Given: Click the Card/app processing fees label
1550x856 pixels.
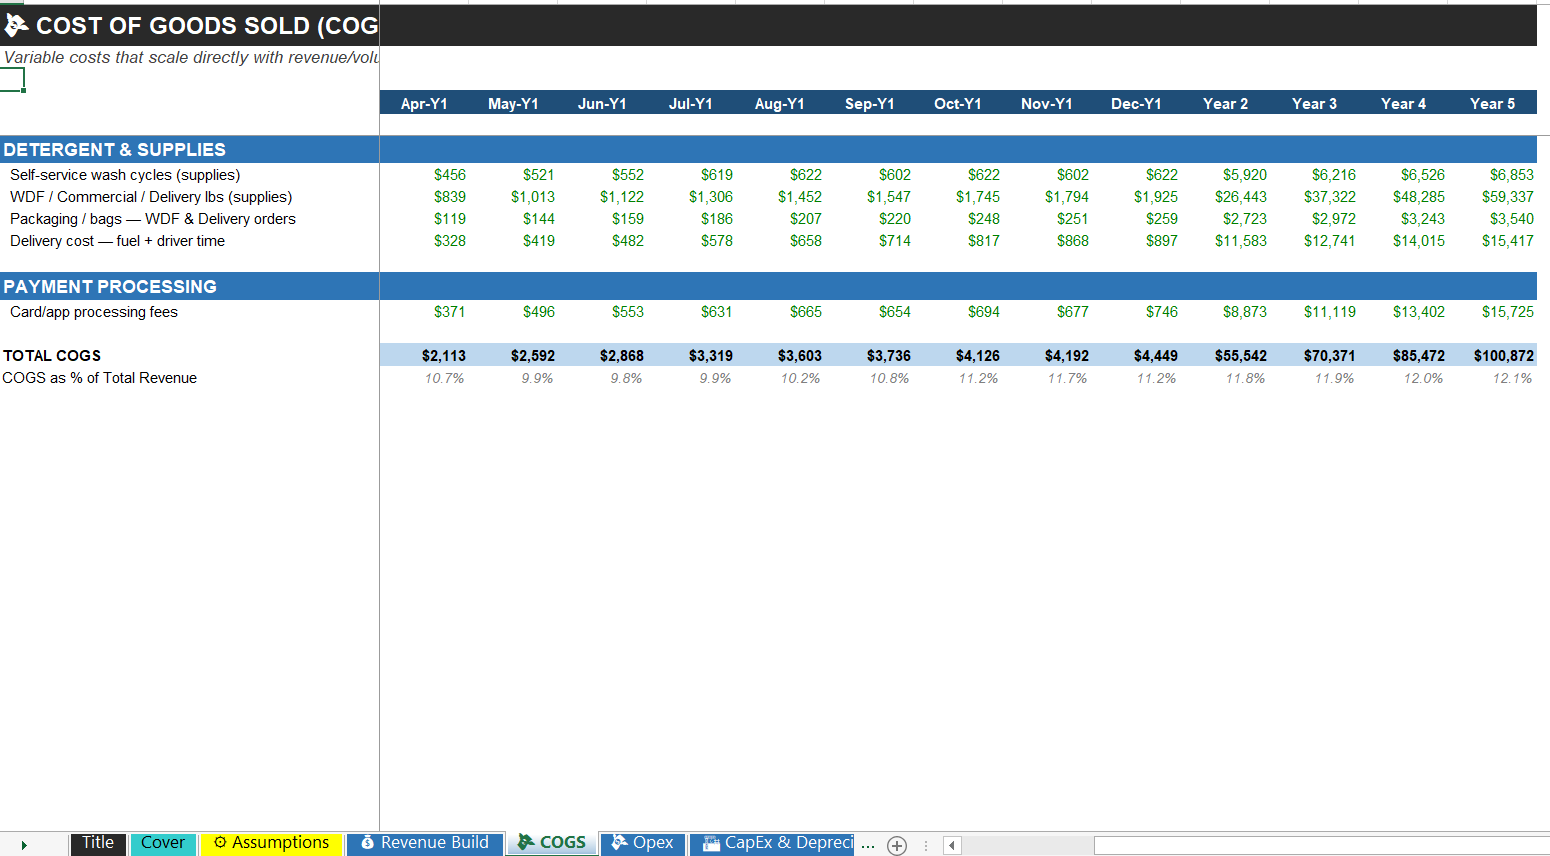Looking at the screenshot, I should tap(94, 312).
